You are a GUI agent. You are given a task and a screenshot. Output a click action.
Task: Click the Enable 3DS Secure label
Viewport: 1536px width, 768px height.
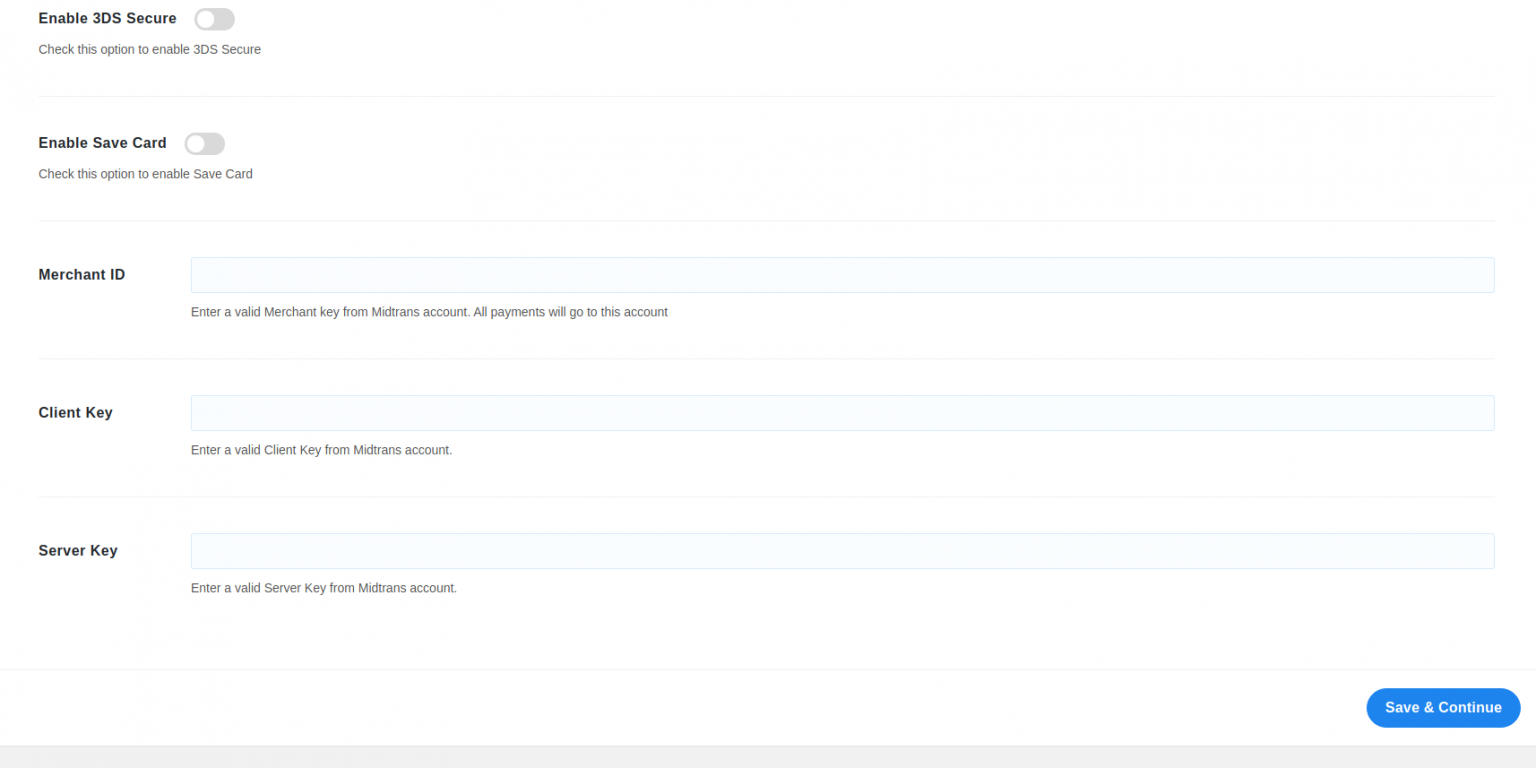click(x=107, y=18)
